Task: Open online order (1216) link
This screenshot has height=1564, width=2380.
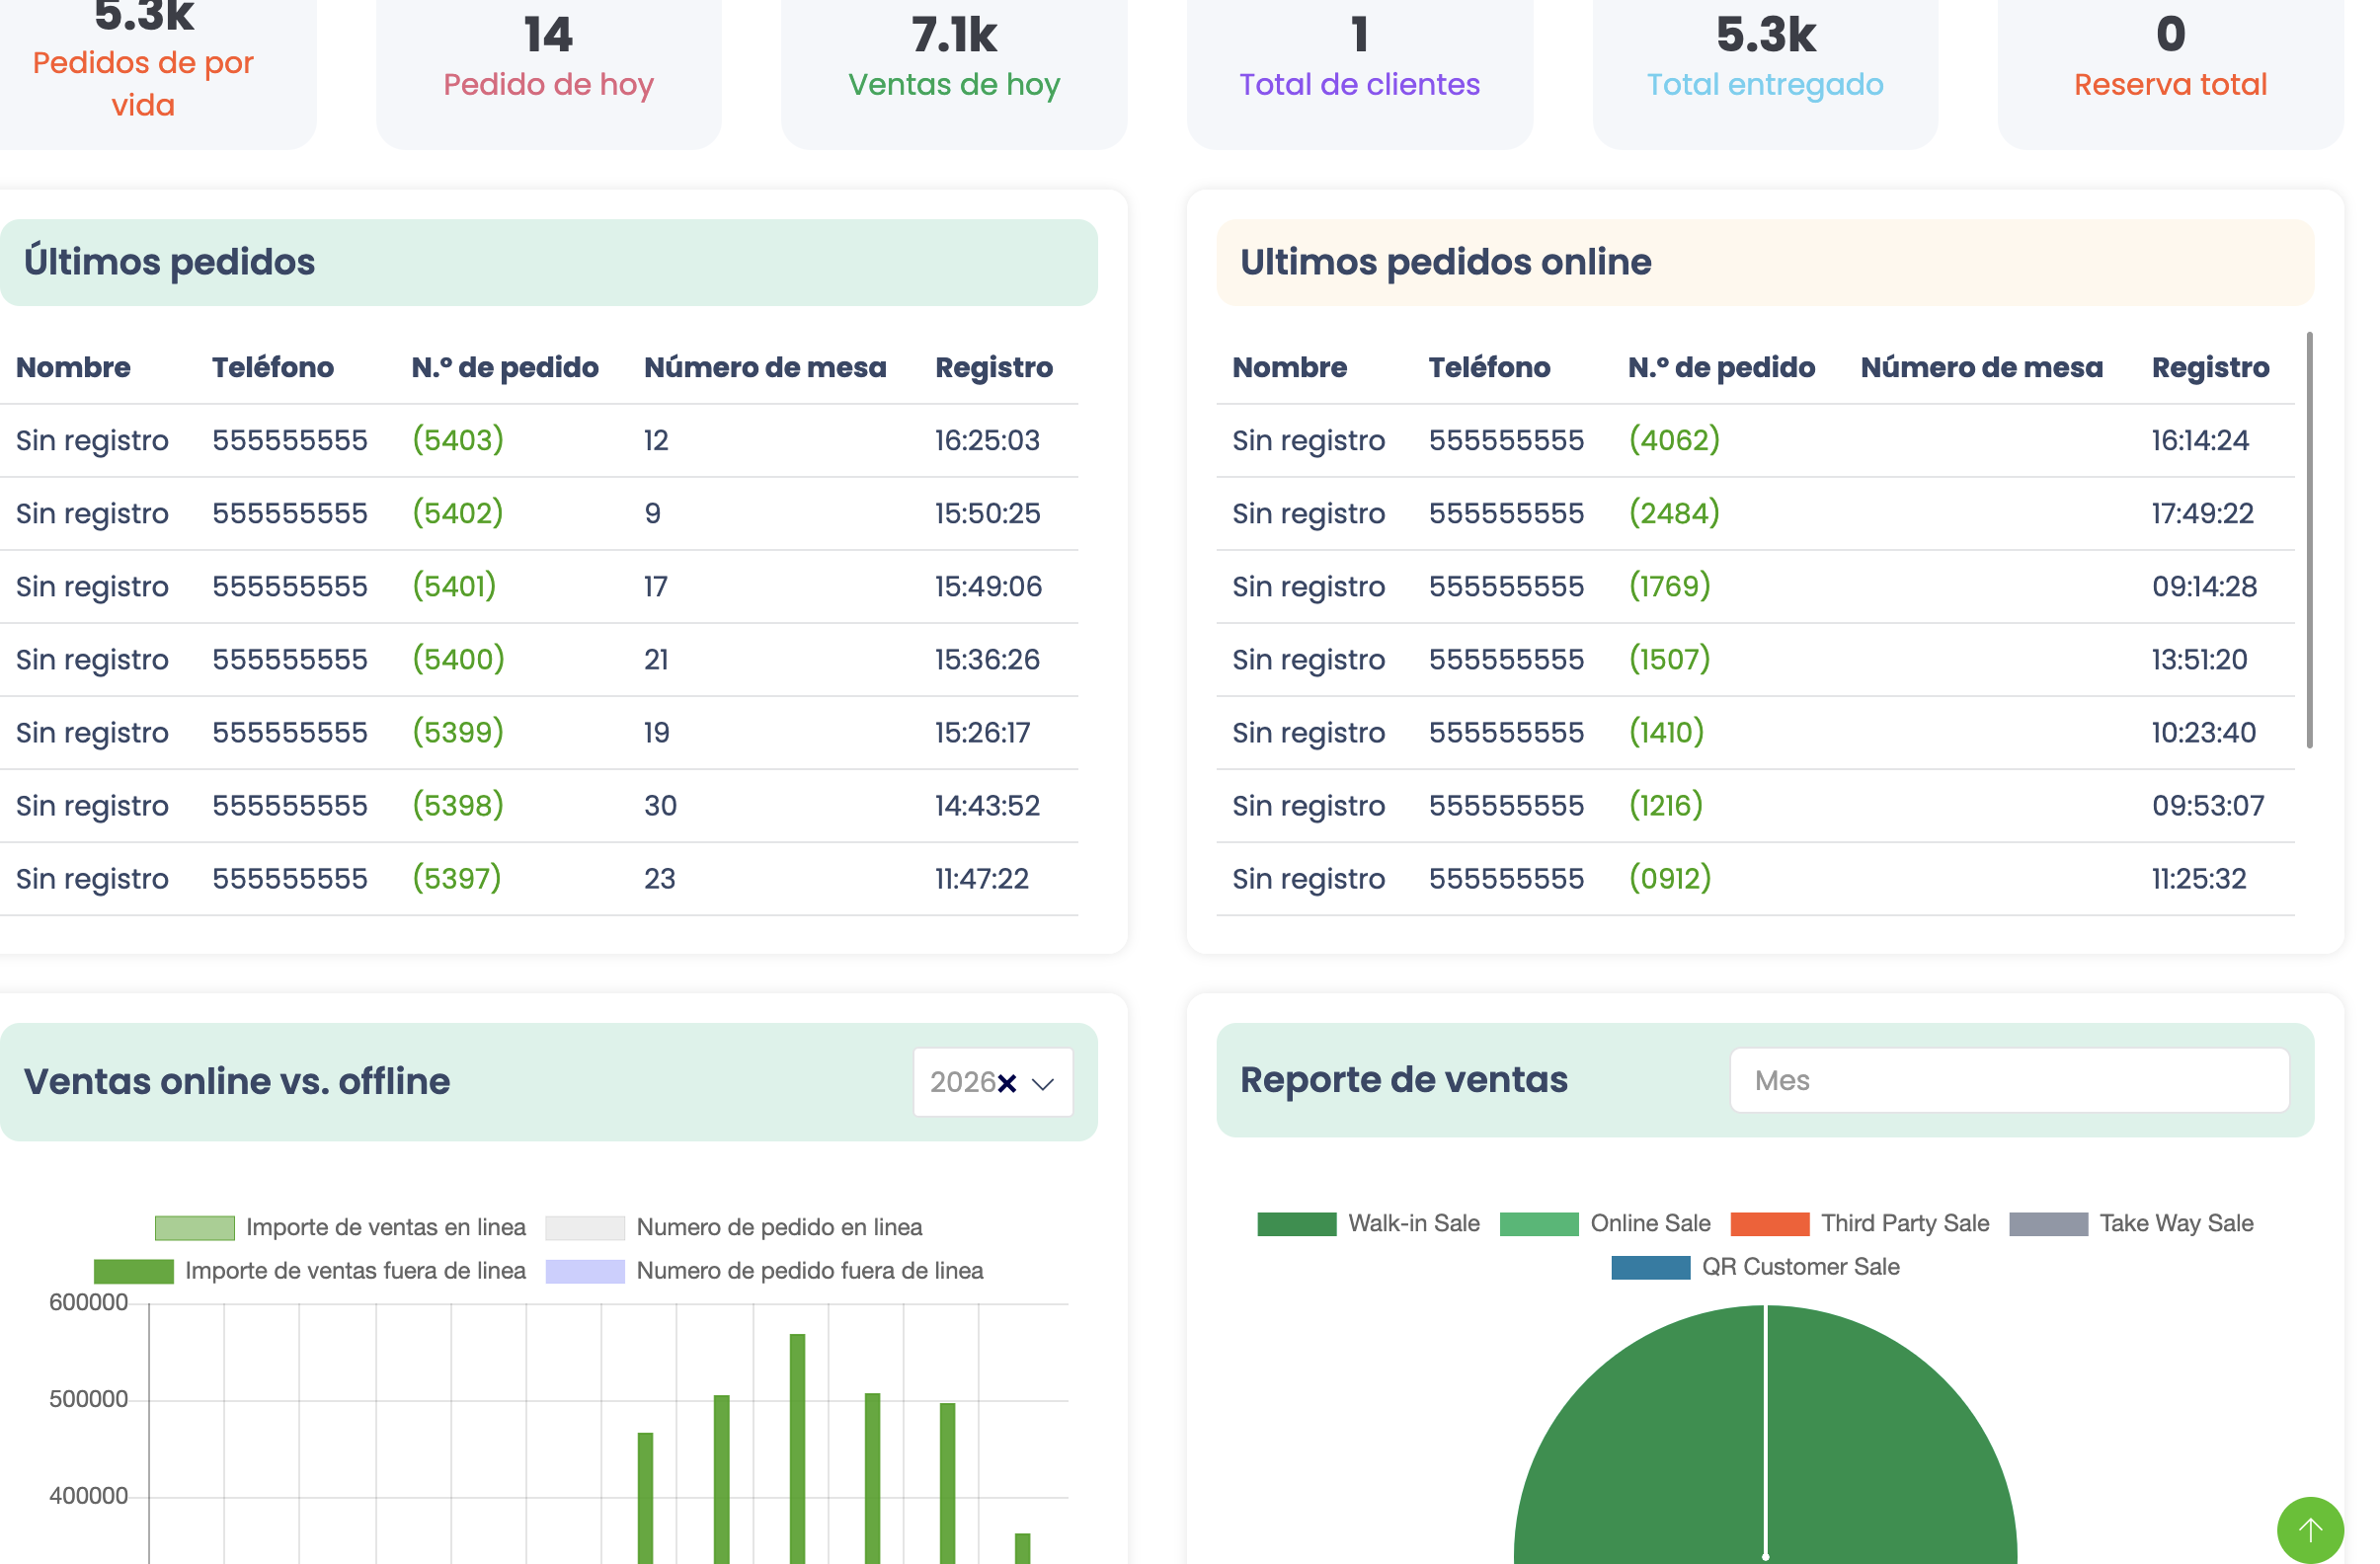Action: click(x=1665, y=805)
